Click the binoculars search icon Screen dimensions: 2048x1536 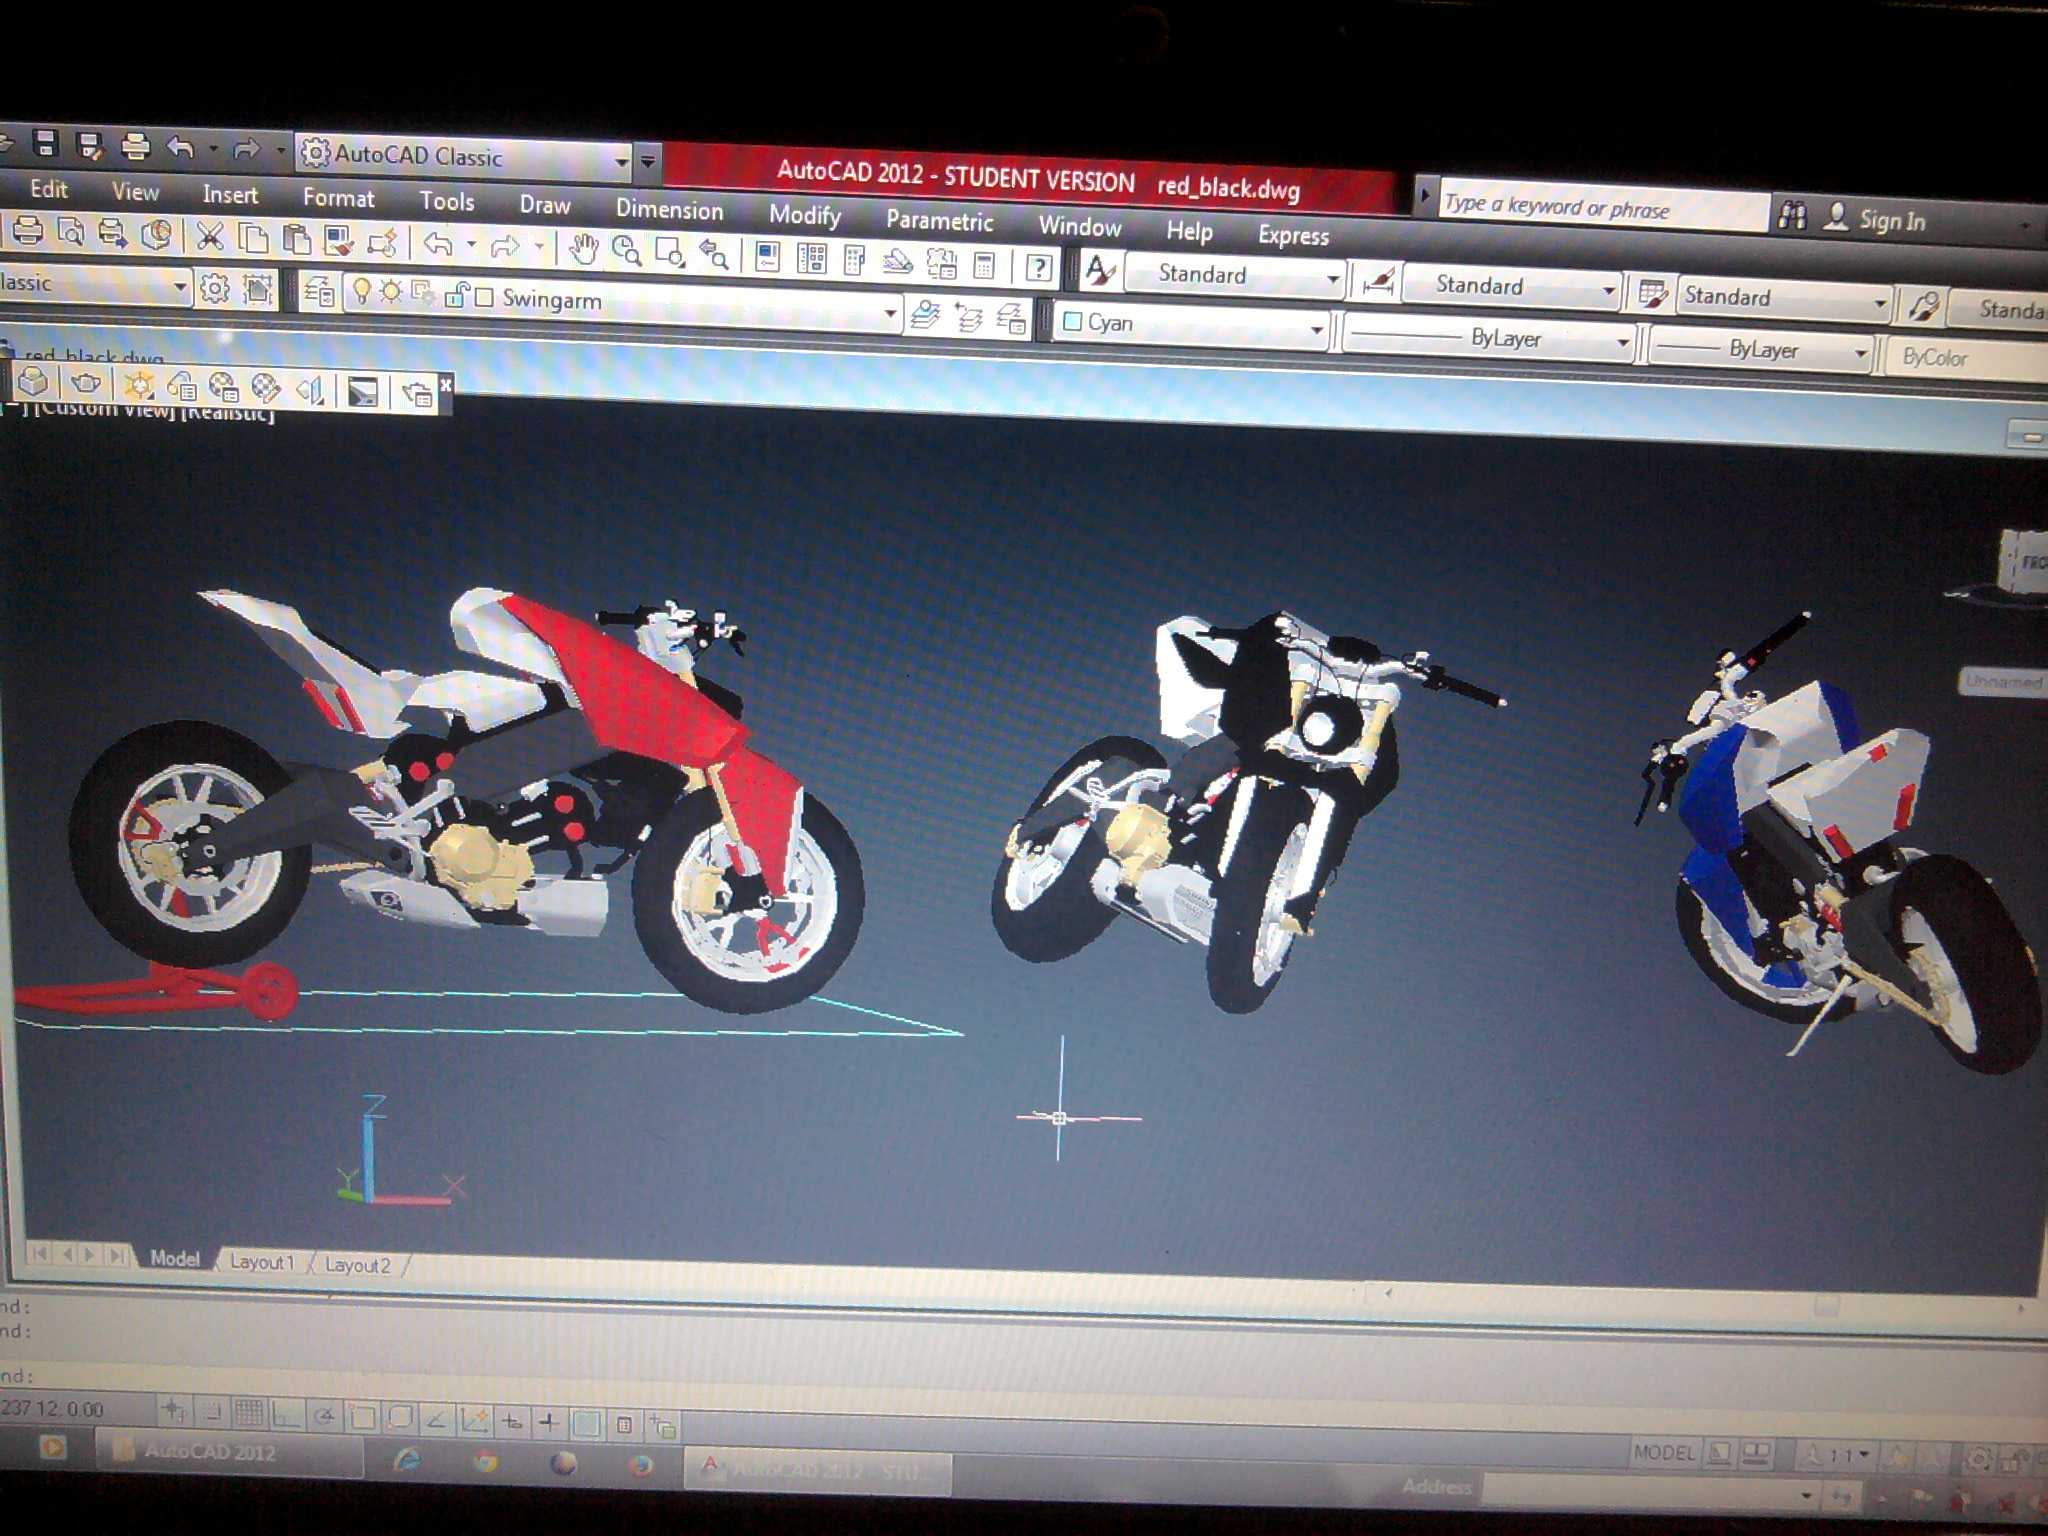(1792, 215)
